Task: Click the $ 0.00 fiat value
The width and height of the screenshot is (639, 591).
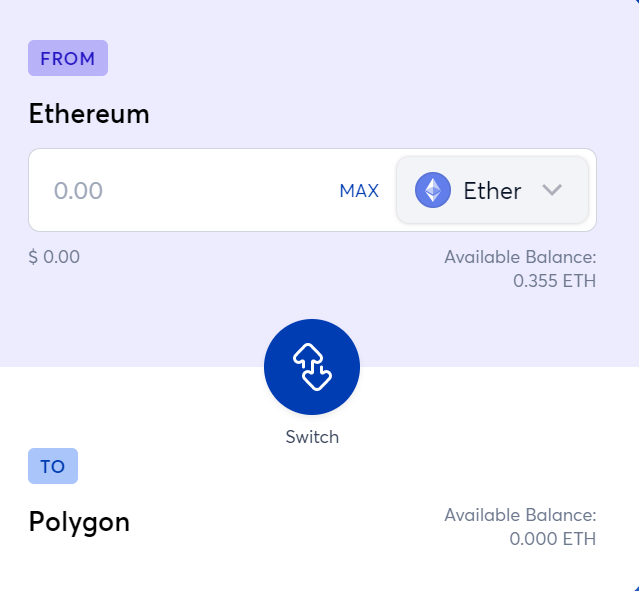Action: pyautogui.click(x=54, y=257)
